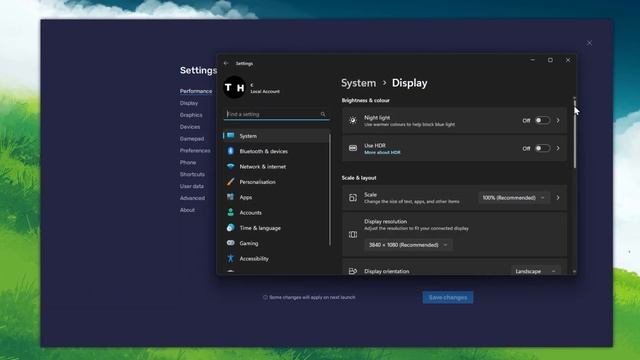Click Local Account under user name
This screenshot has width=640, height=360.
(x=265, y=91)
